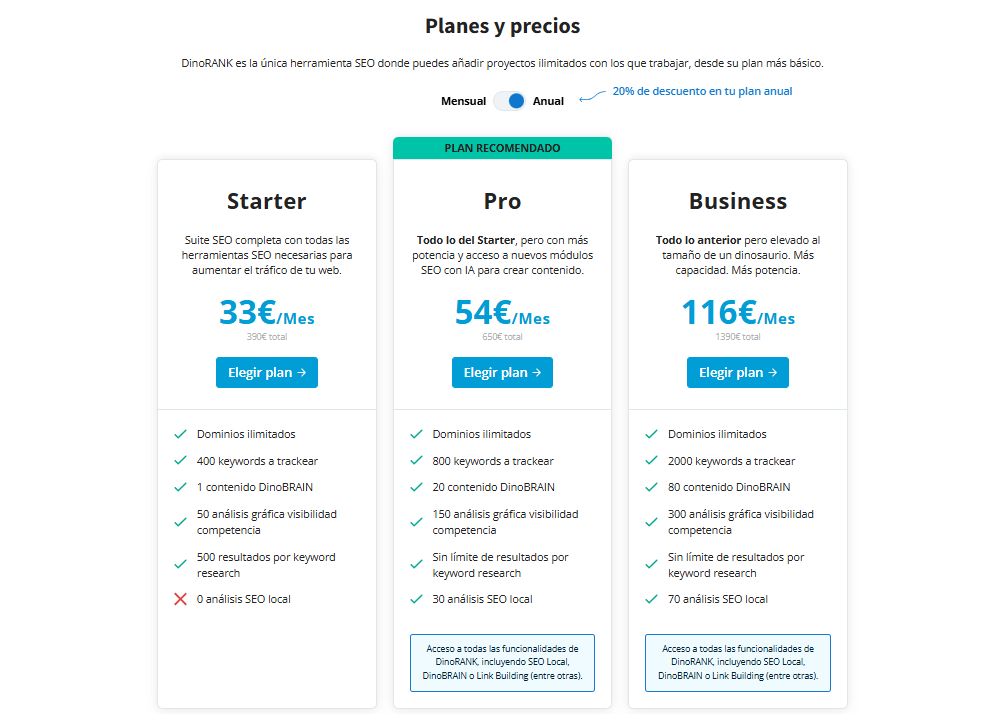The height and width of the screenshot is (714, 983).
Task: Click the Pro plan title
Action: click(x=502, y=201)
